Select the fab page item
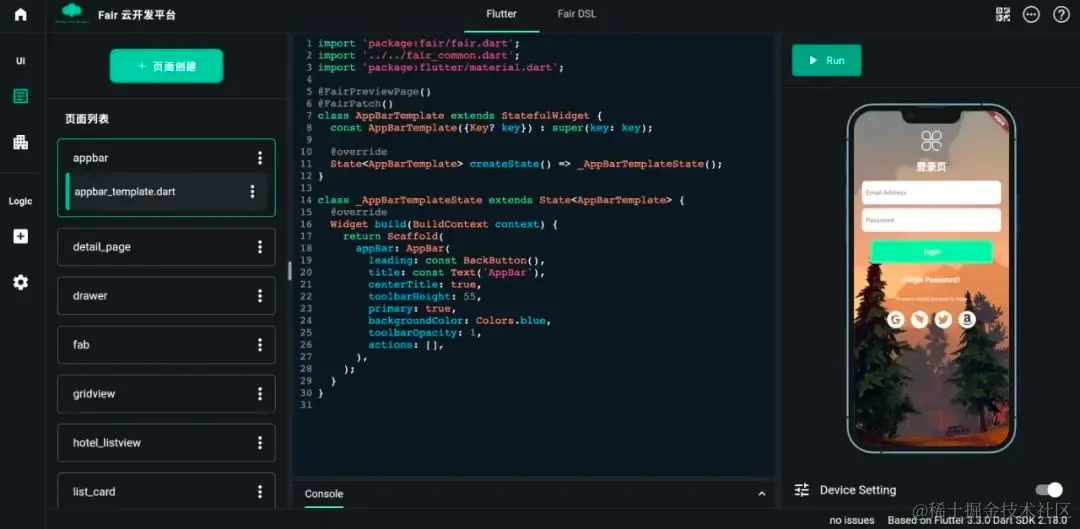 tap(166, 344)
